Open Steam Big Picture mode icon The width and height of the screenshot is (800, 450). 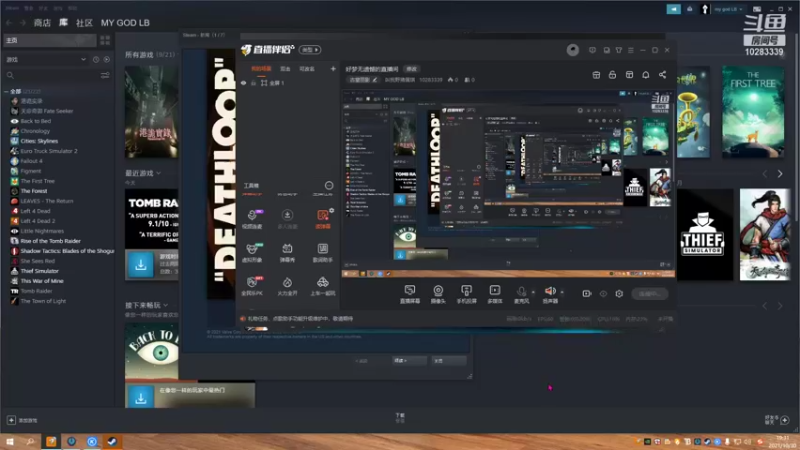tap(757, 9)
